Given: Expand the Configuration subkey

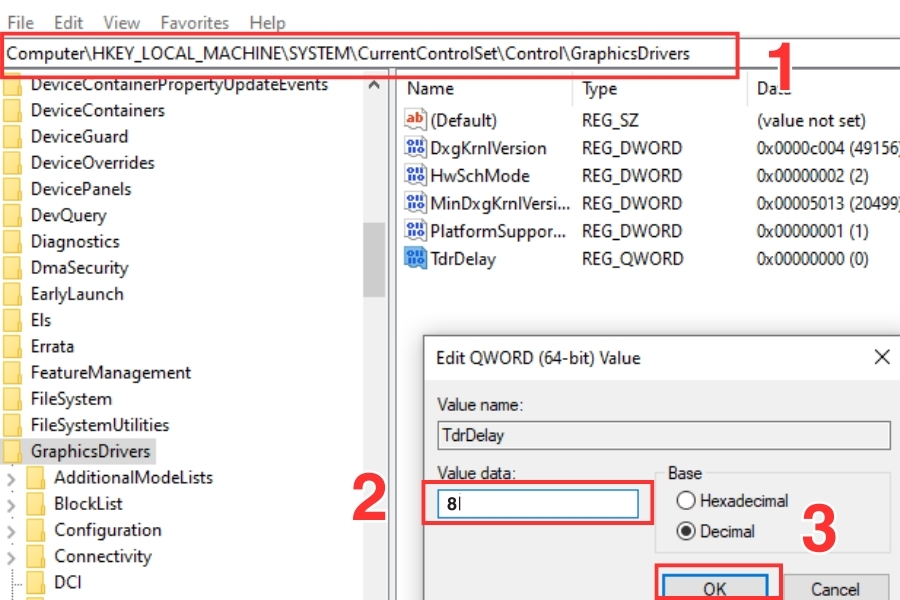Looking at the screenshot, I should 12,530.
